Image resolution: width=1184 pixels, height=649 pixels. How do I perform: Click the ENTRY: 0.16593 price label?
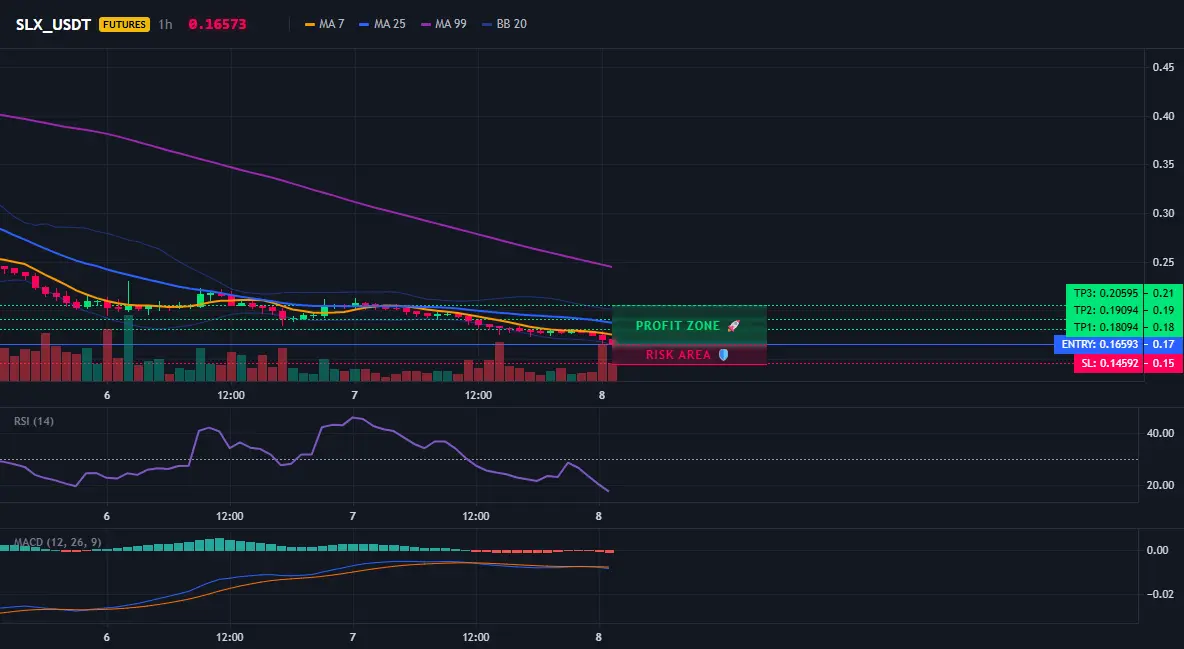coord(1099,345)
